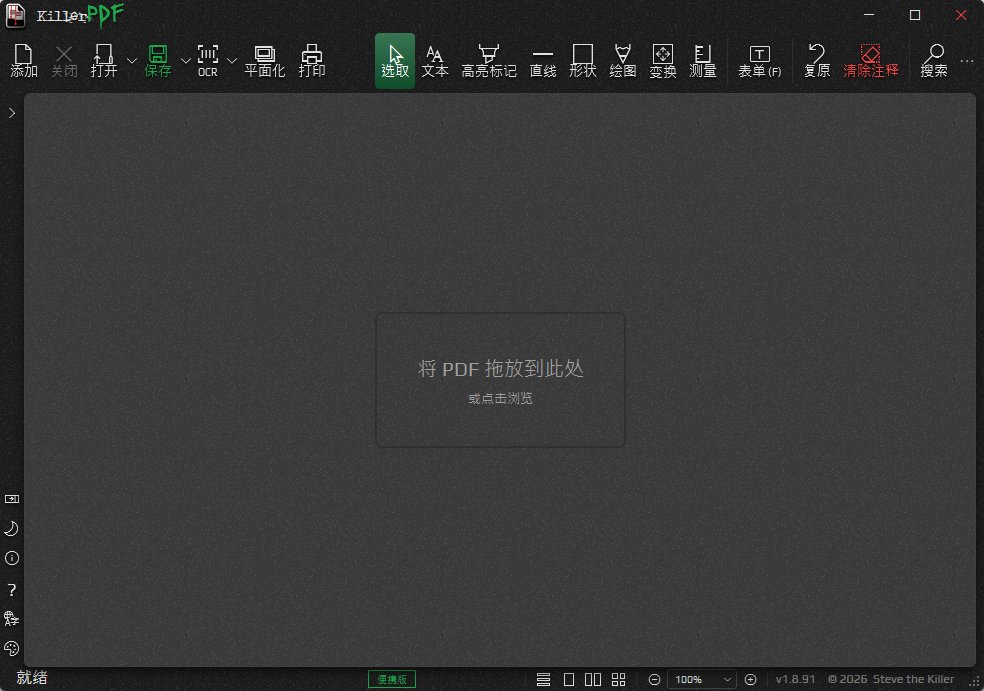
Task: Maximize the KillerPDF window
Action: coord(915,15)
